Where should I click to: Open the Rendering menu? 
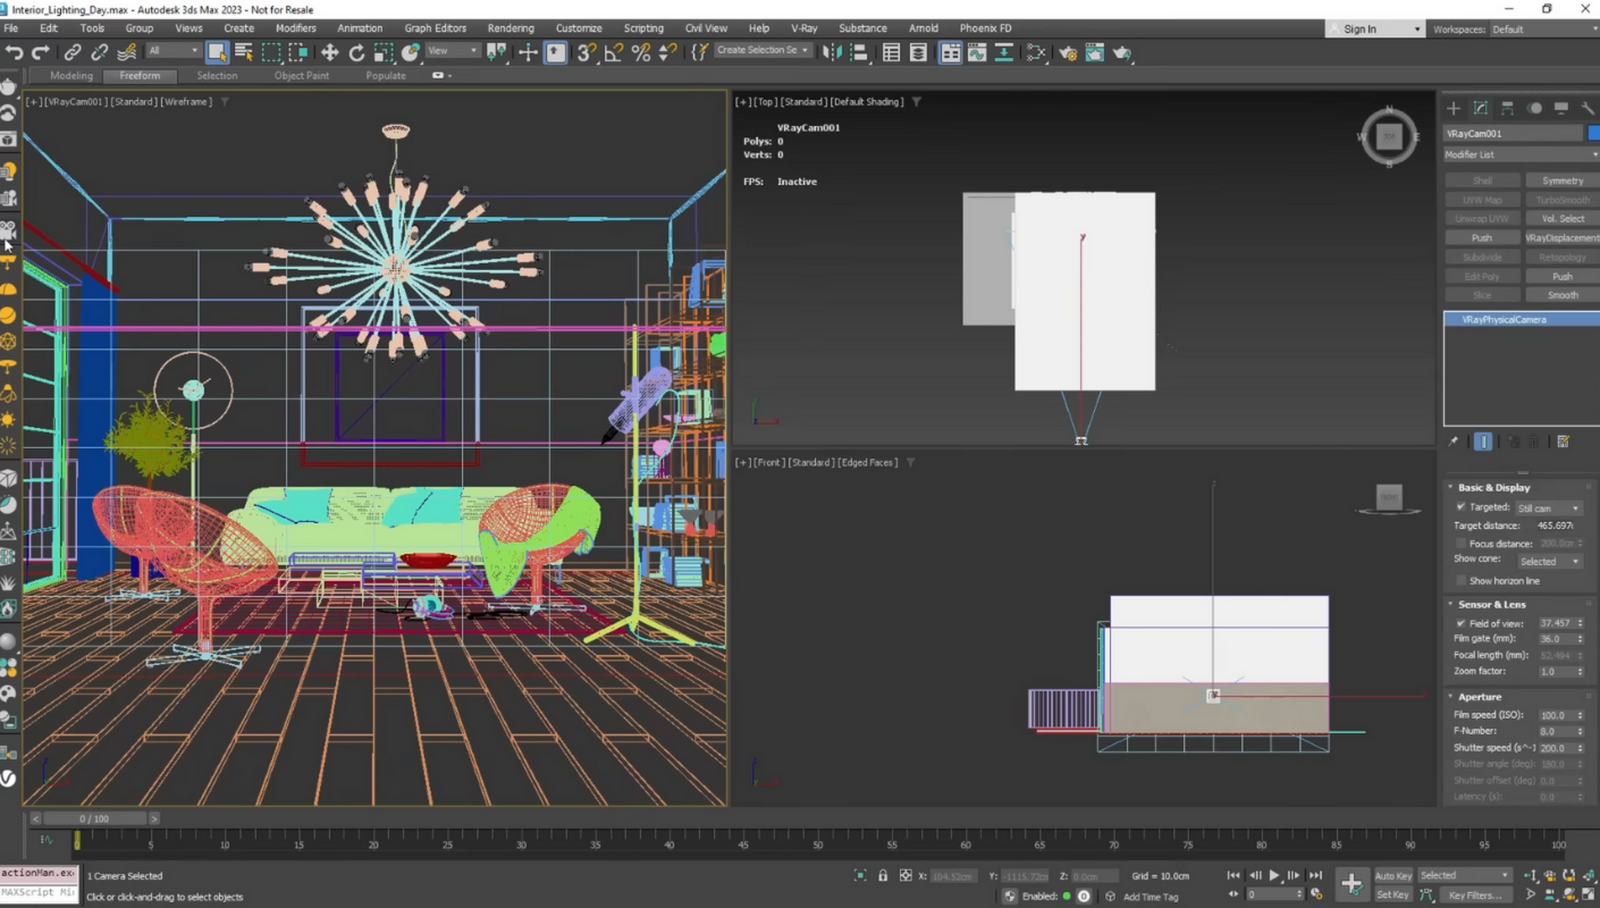[511, 28]
